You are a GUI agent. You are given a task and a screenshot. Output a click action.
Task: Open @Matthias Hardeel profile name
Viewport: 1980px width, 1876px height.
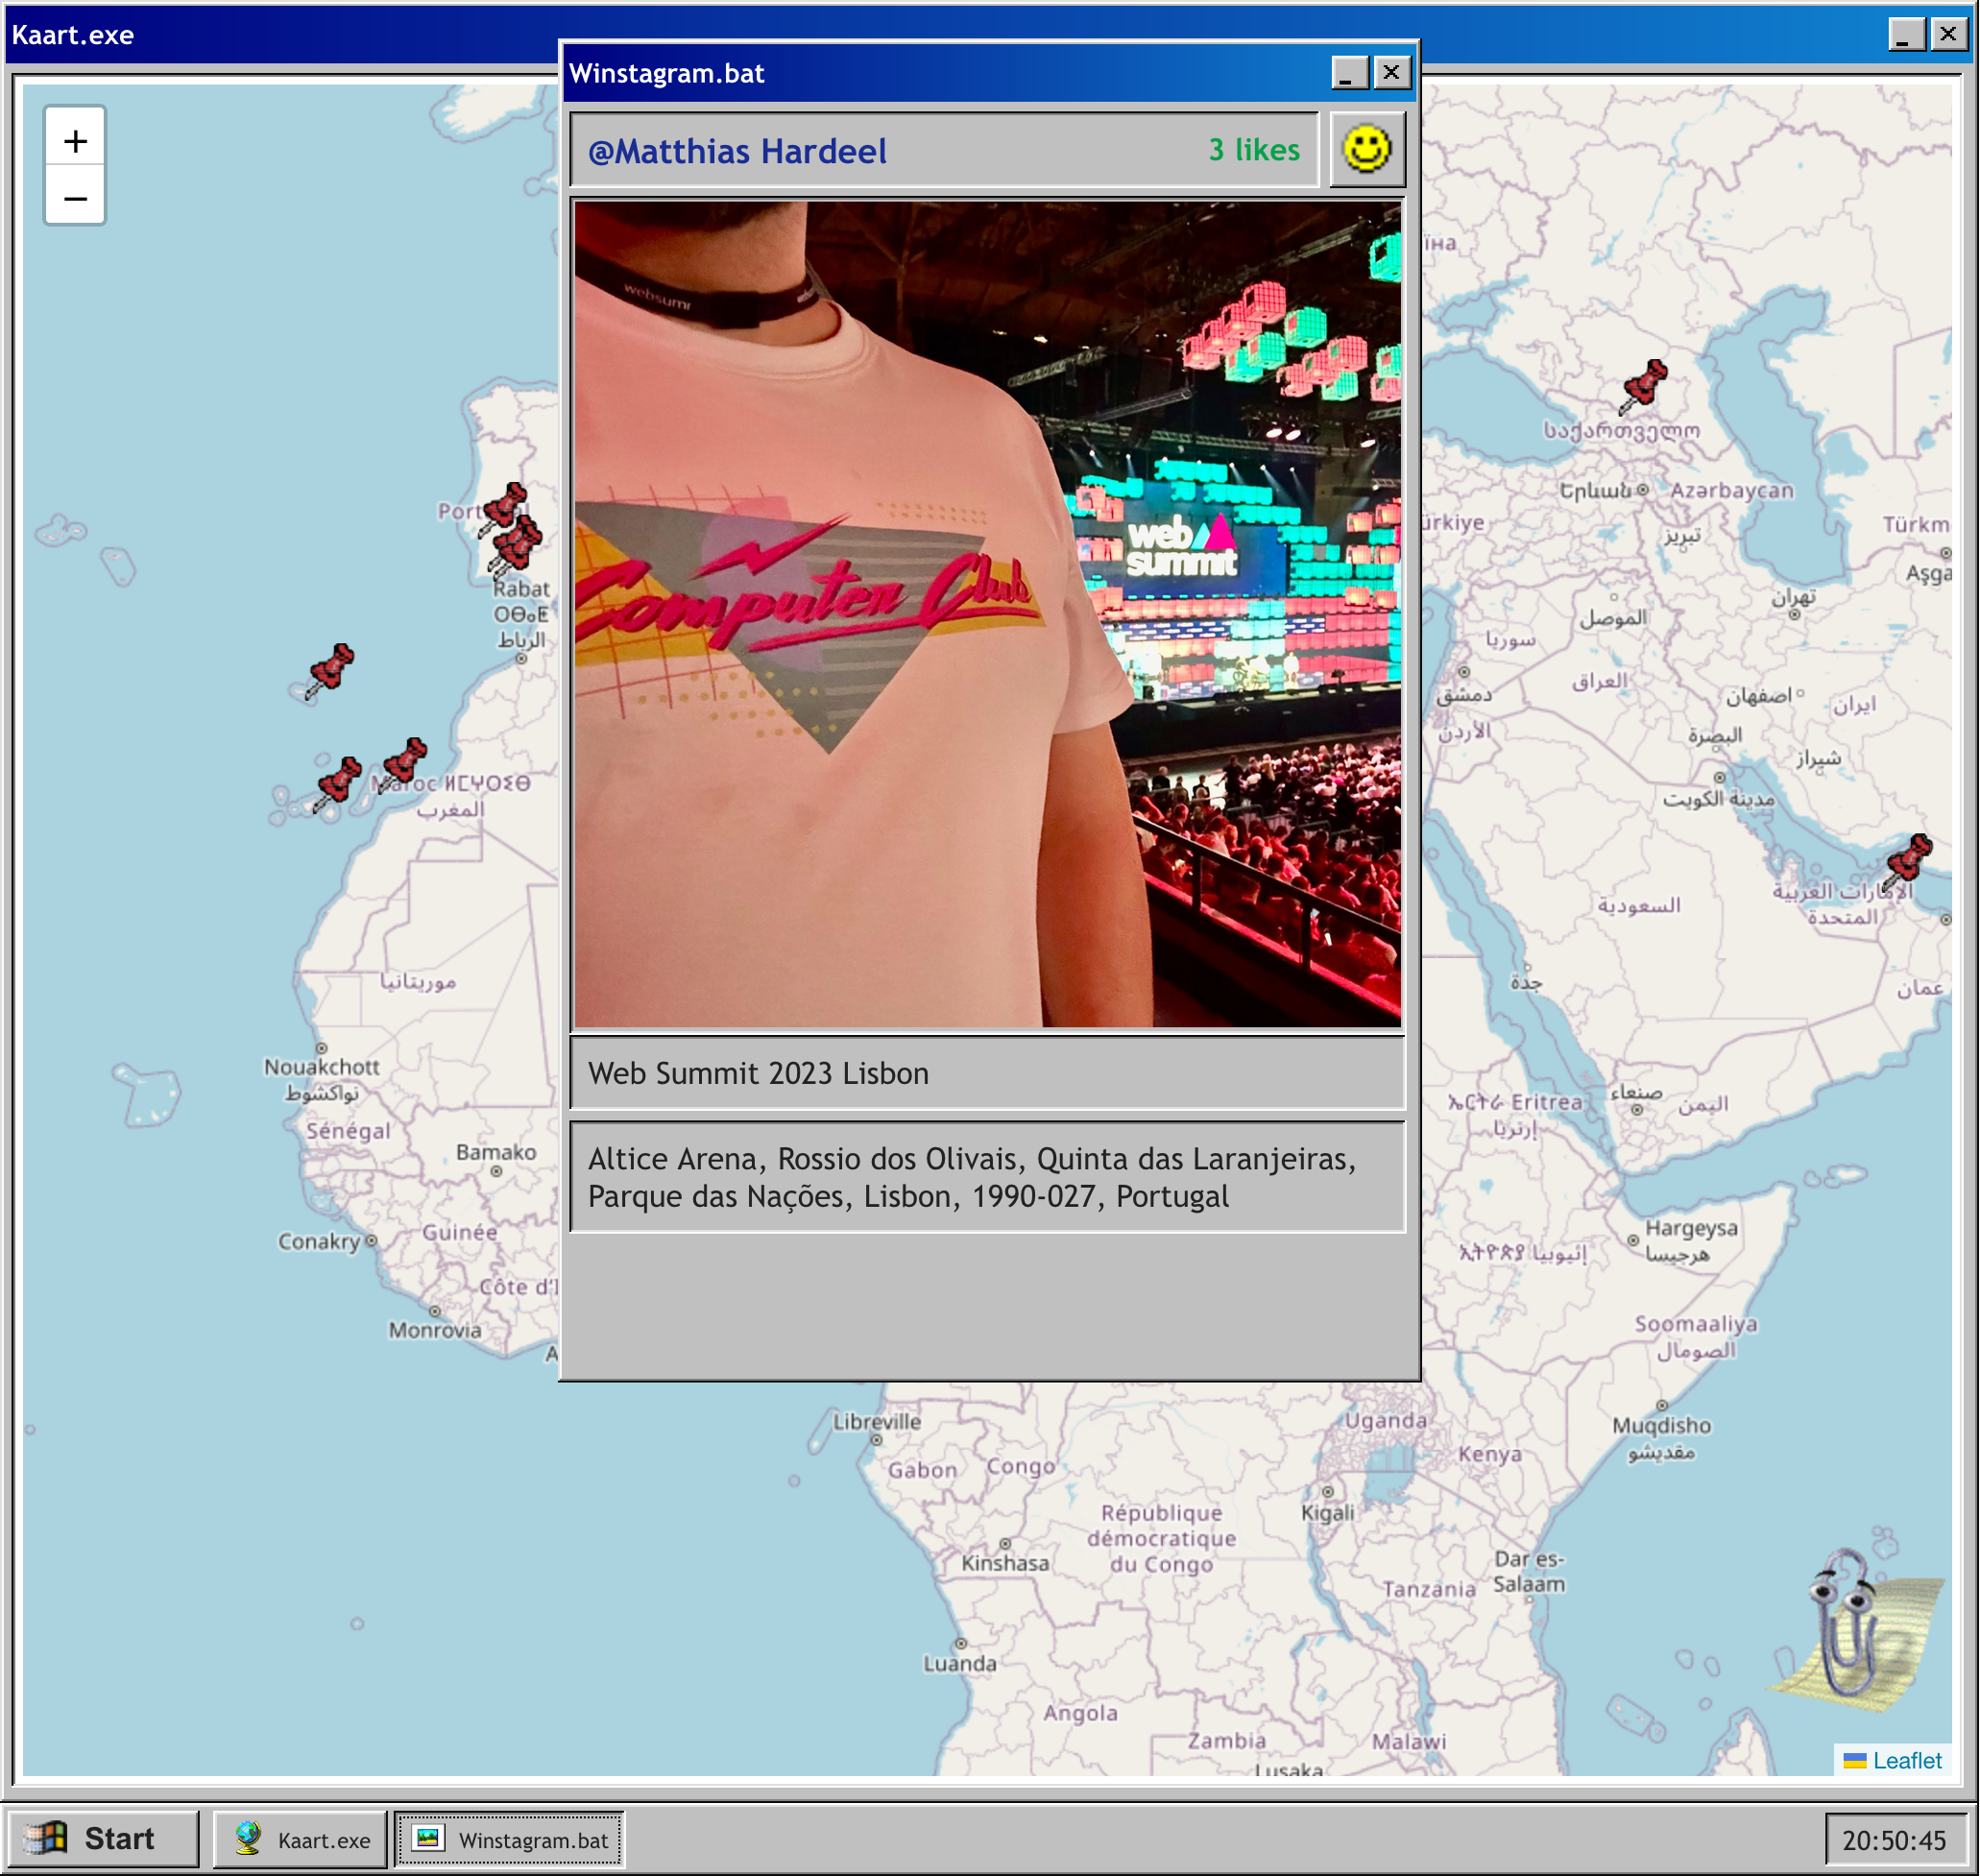click(x=737, y=151)
